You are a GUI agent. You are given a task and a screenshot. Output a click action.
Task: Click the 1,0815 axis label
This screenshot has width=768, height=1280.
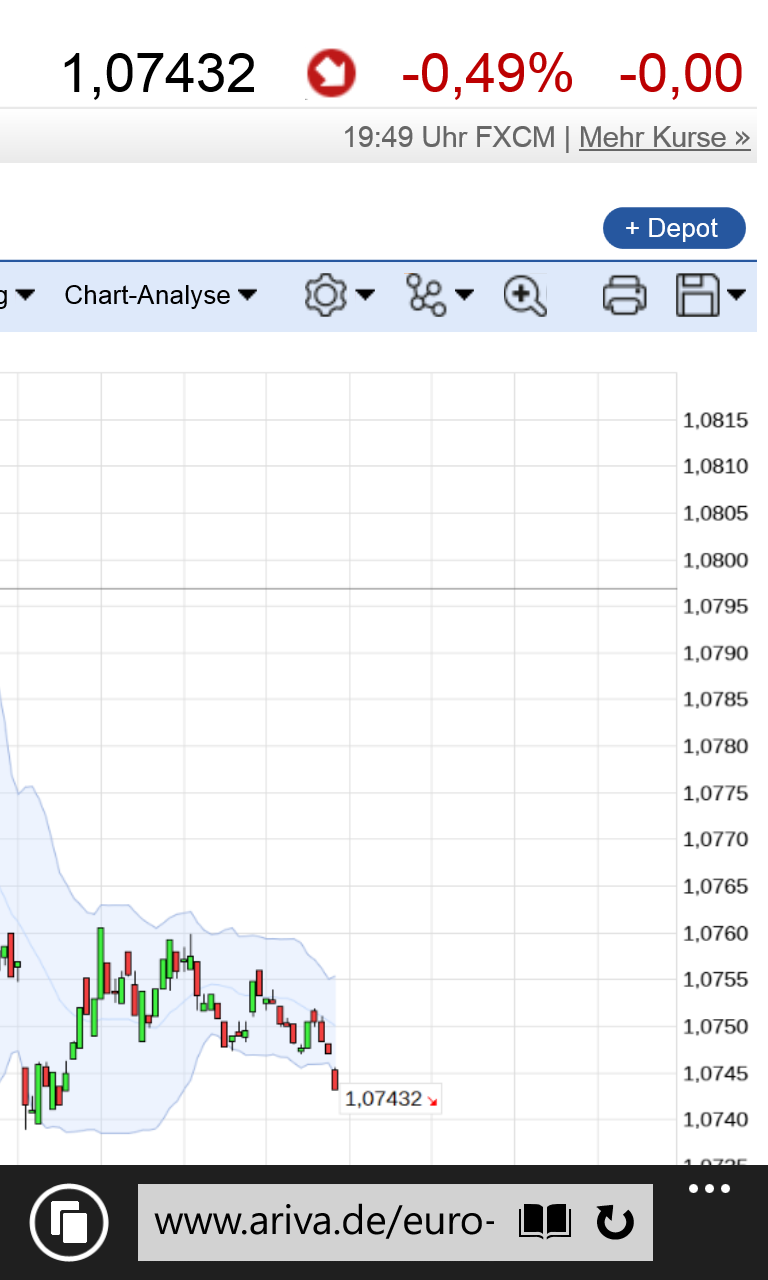pos(715,420)
